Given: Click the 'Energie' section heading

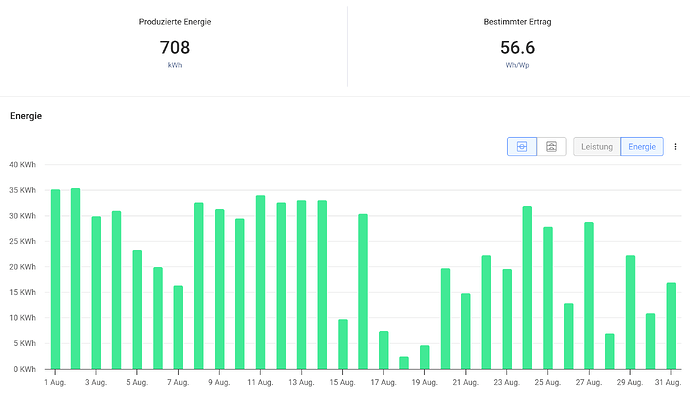Looking at the screenshot, I should pyautogui.click(x=26, y=116).
